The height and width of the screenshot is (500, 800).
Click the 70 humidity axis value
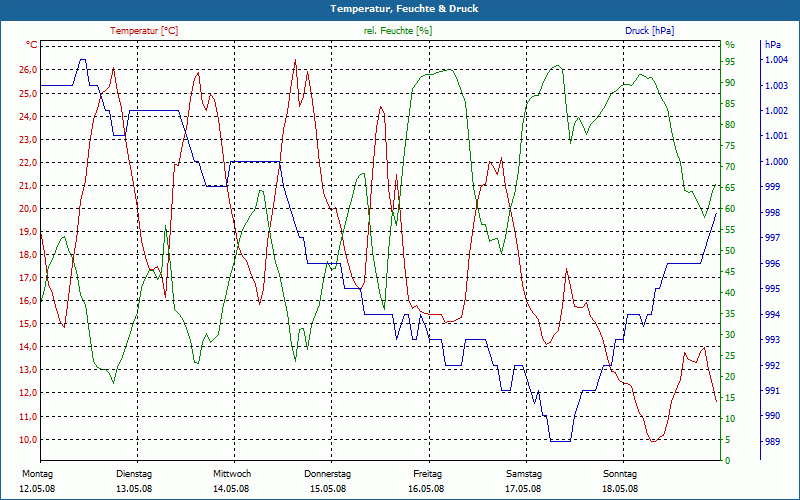point(730,167)
